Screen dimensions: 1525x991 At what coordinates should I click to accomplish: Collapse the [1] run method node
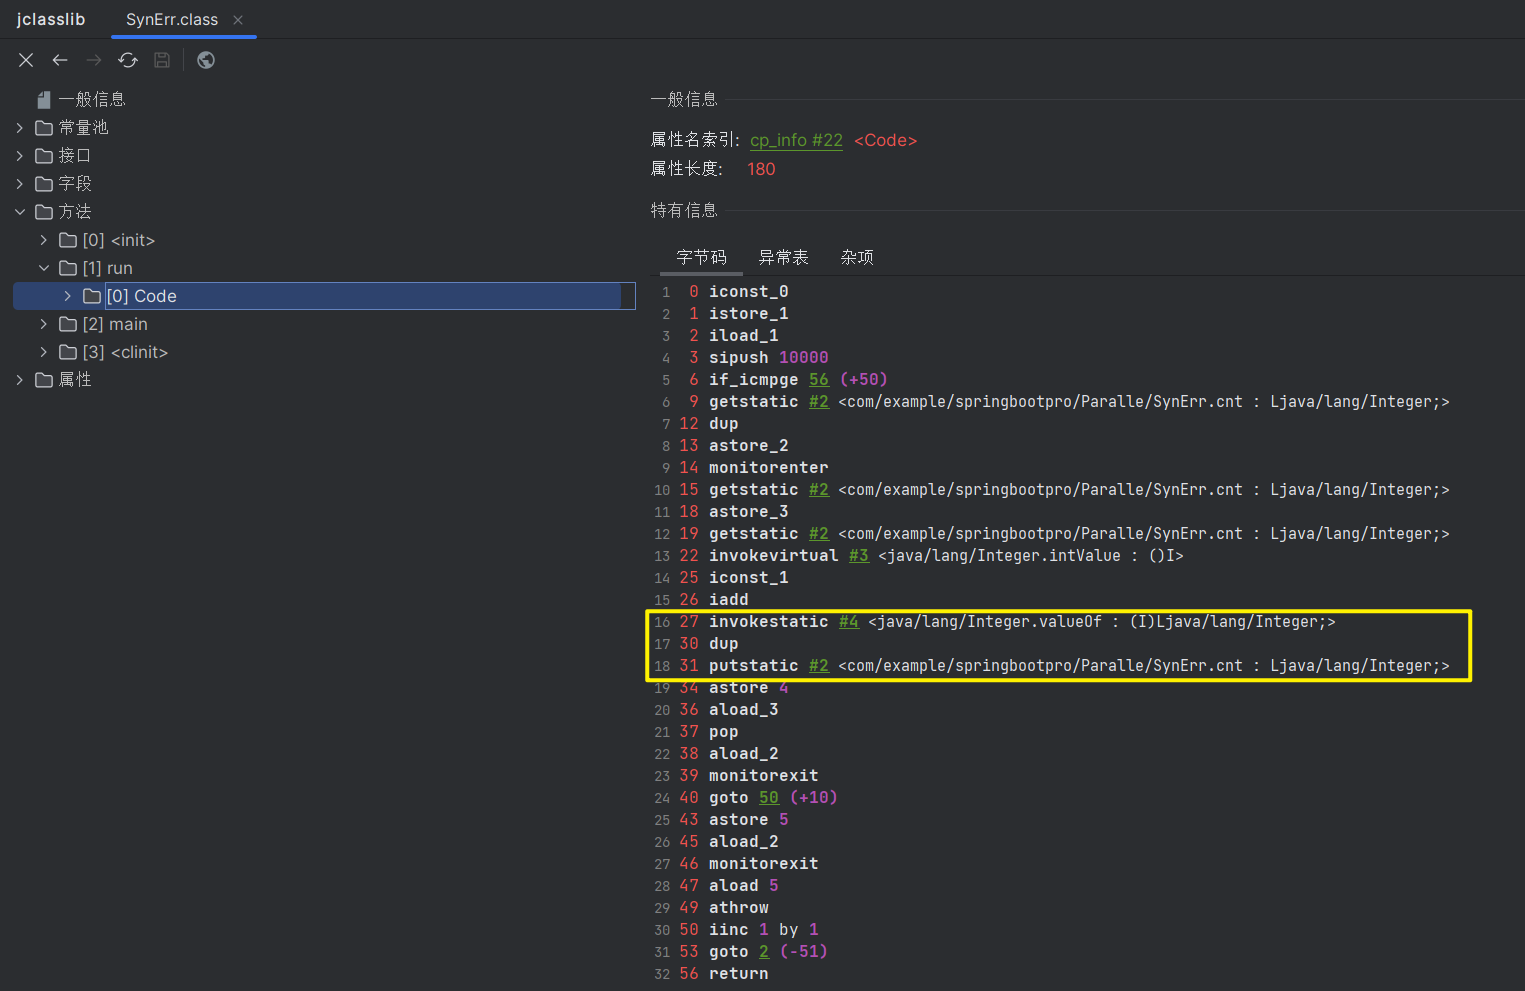[44, 268]
